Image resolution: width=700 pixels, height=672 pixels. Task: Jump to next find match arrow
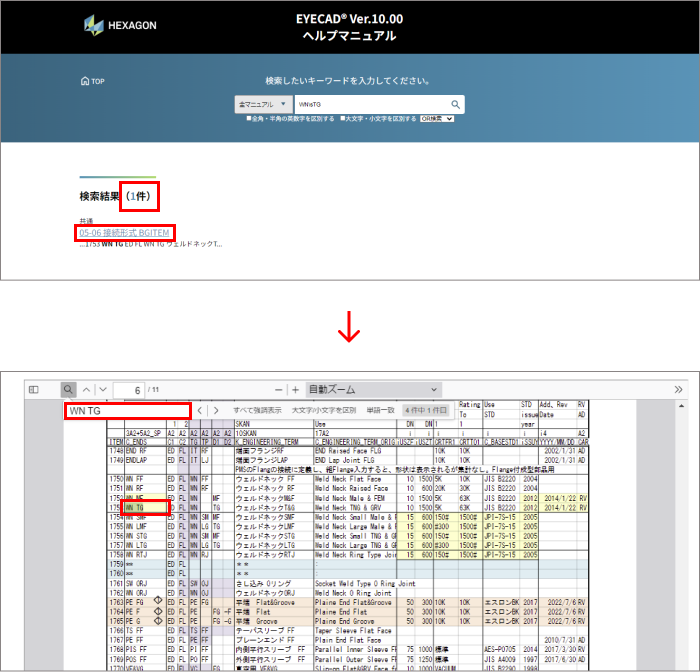(x=216, y=410)
